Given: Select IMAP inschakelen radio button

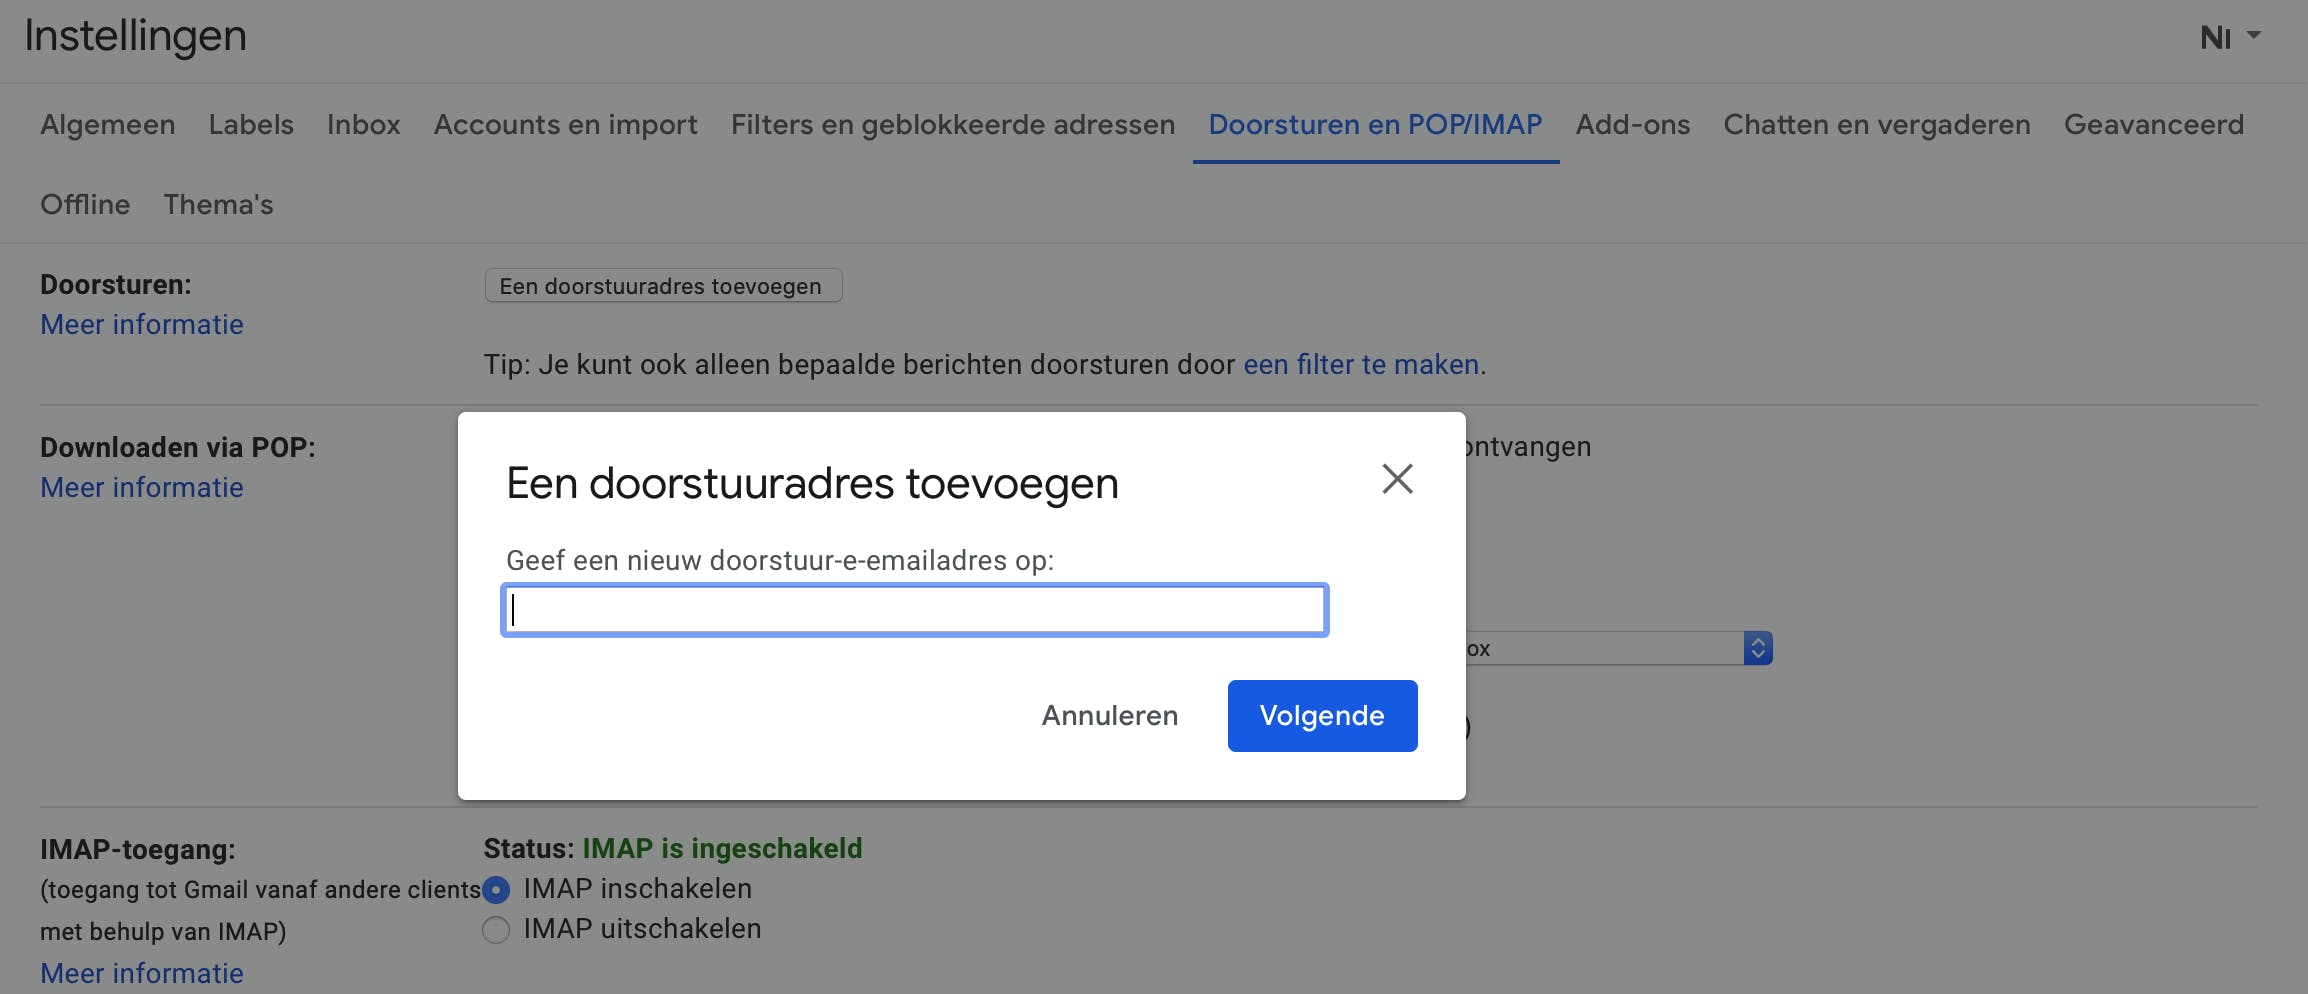Looking at the screenshot, I should tap(496, 889).
